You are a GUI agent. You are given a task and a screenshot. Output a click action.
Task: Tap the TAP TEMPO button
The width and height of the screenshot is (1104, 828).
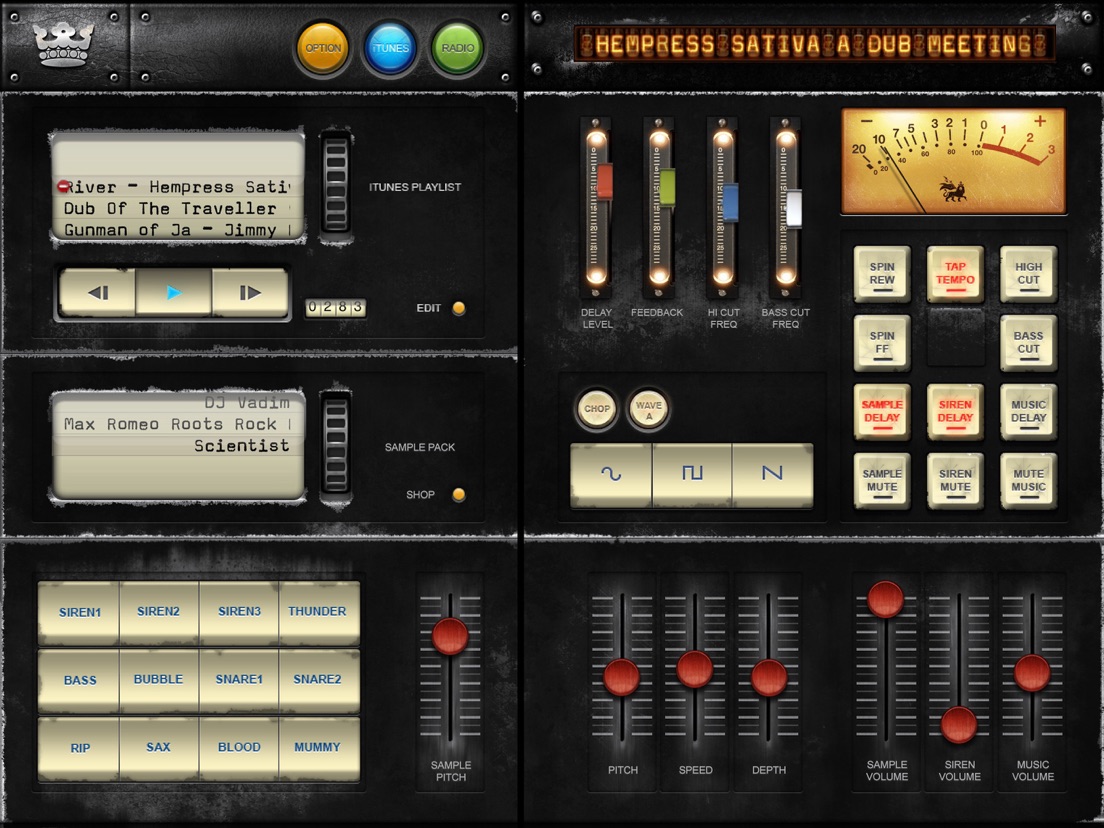[955, 274]
